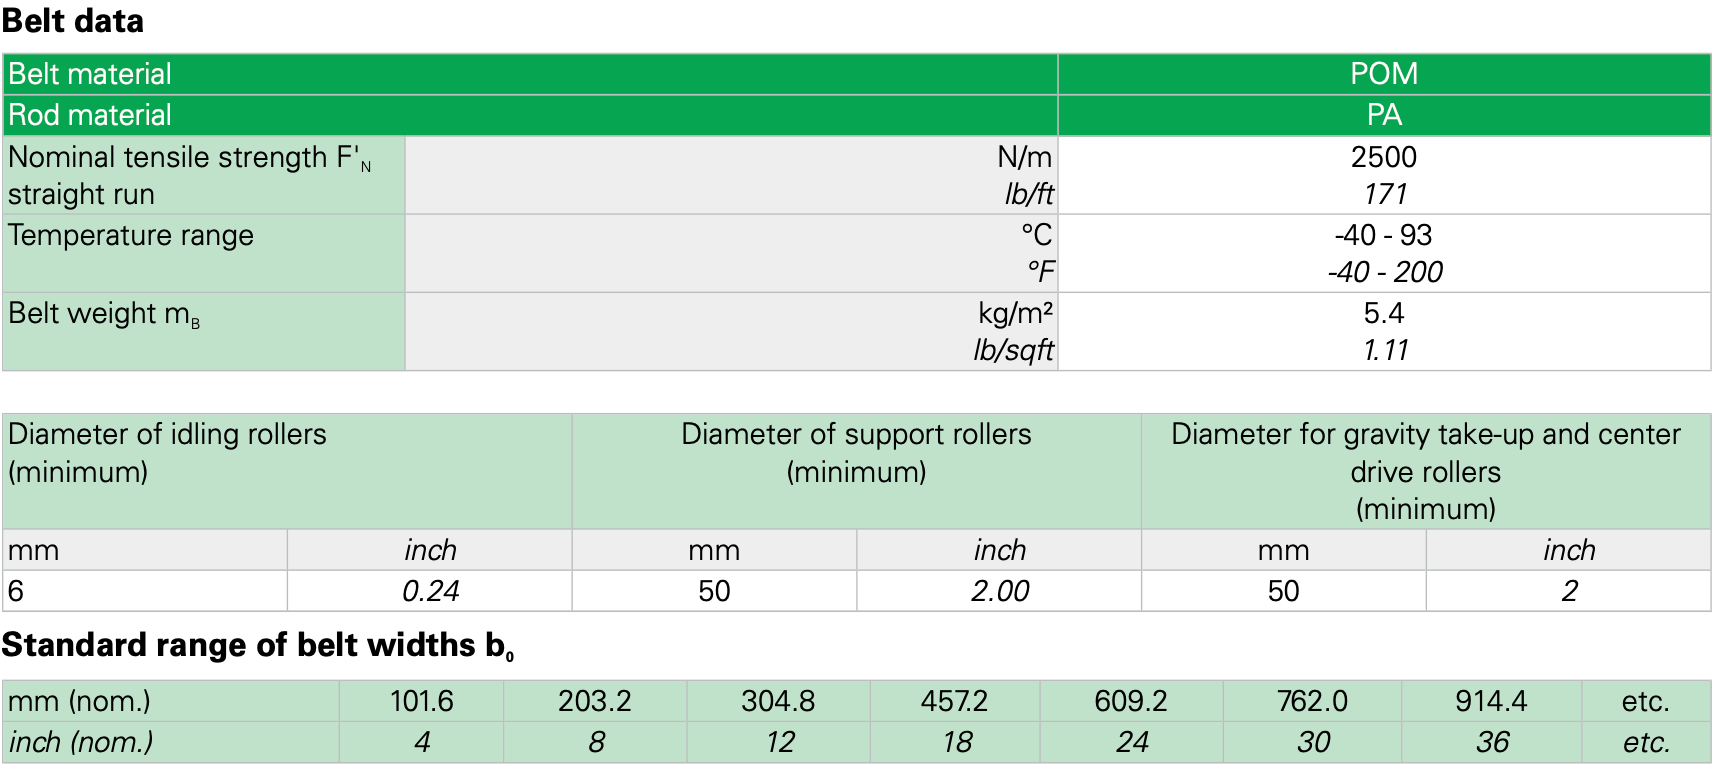
Task: Select the 101.6 mm belt width cell
Action: click(421, 701)
